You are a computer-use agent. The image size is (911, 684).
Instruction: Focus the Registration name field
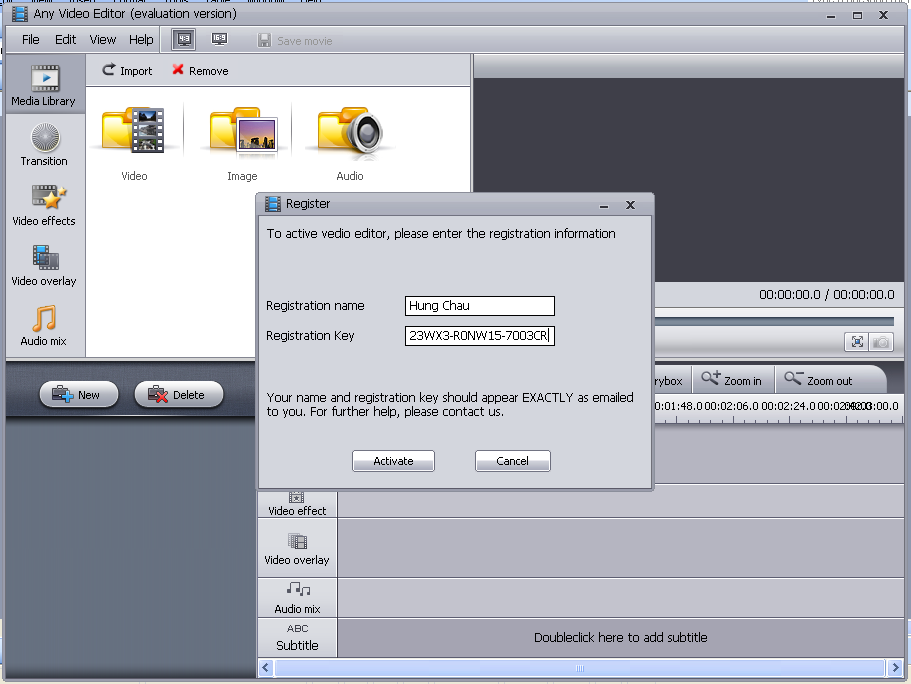(480, 306)
